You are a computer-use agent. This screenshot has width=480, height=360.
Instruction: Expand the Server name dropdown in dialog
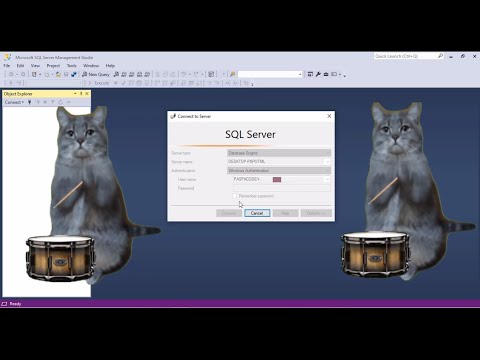point(327,162)
